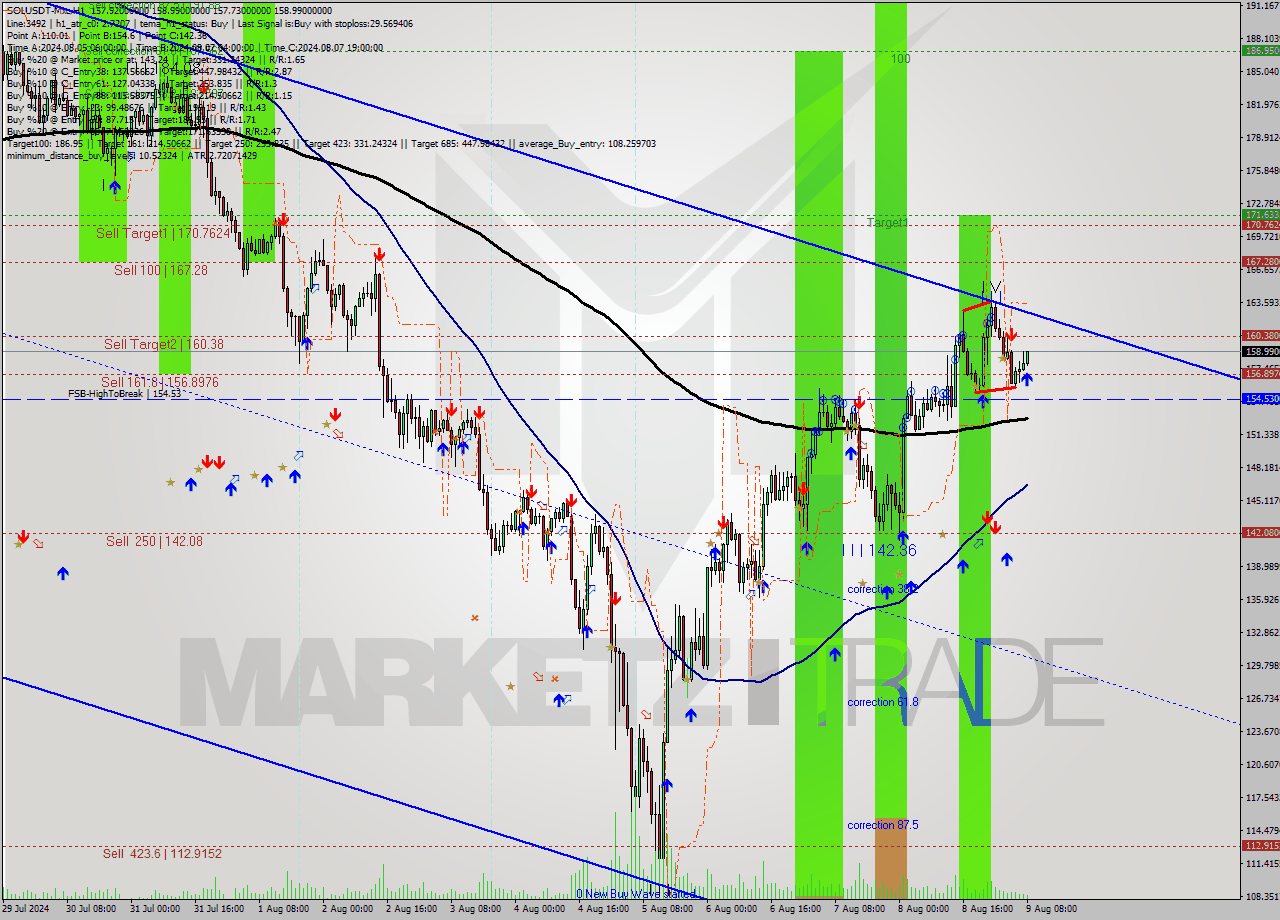Screen dimensions: 1280x920
Task: Select the 'Sell 100 | 167.28' level label
Action: (x=161, y=270)
